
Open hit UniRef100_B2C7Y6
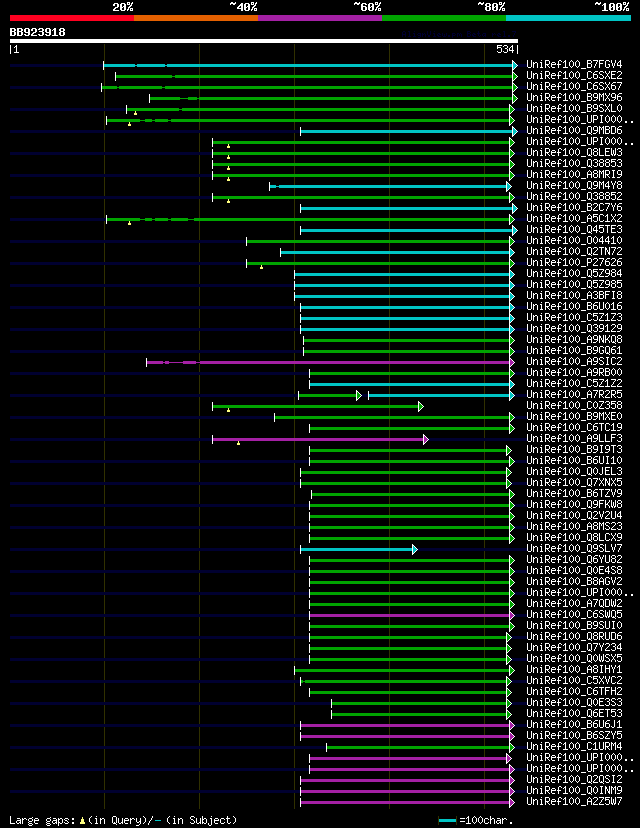(x=574, y=208)
